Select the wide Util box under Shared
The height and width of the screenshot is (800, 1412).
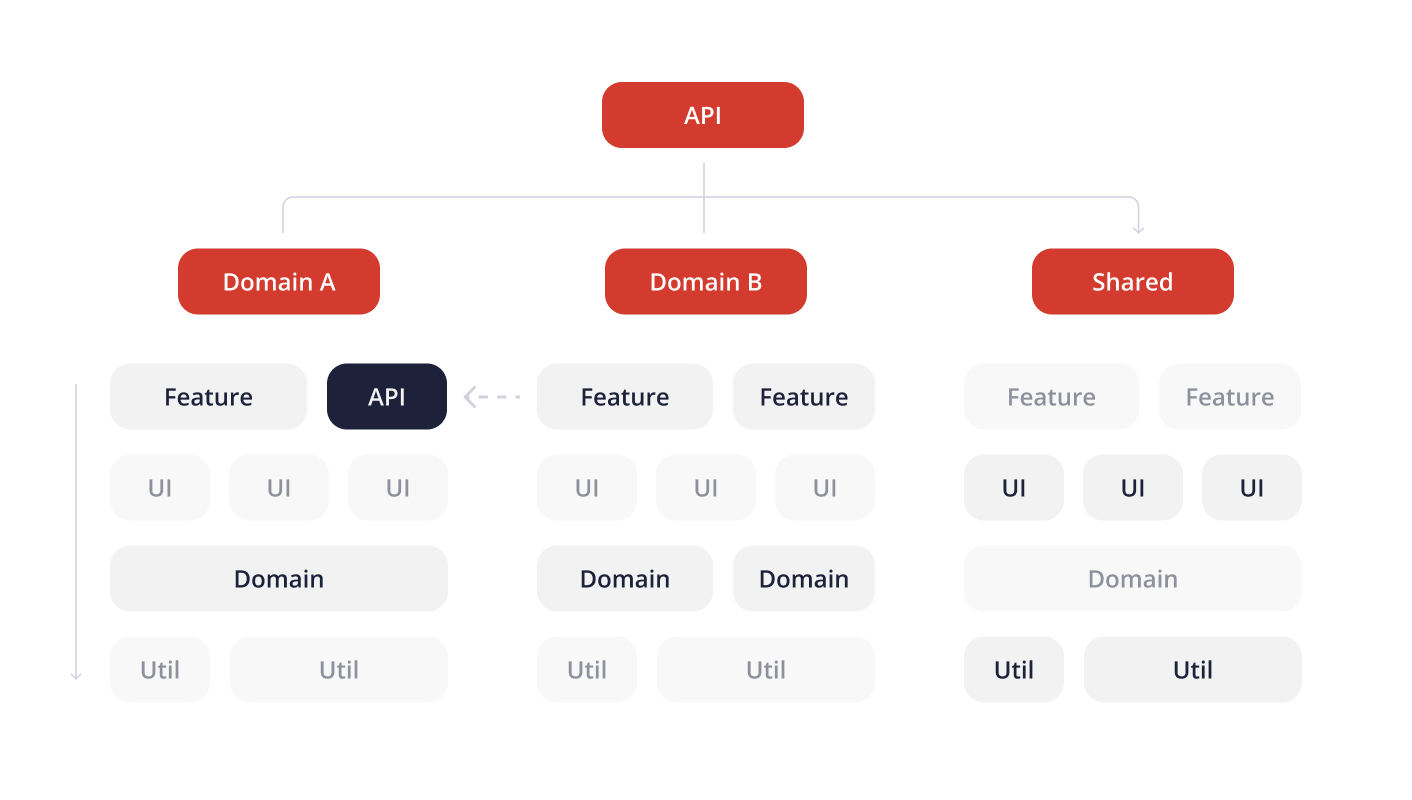point(1192,670)
